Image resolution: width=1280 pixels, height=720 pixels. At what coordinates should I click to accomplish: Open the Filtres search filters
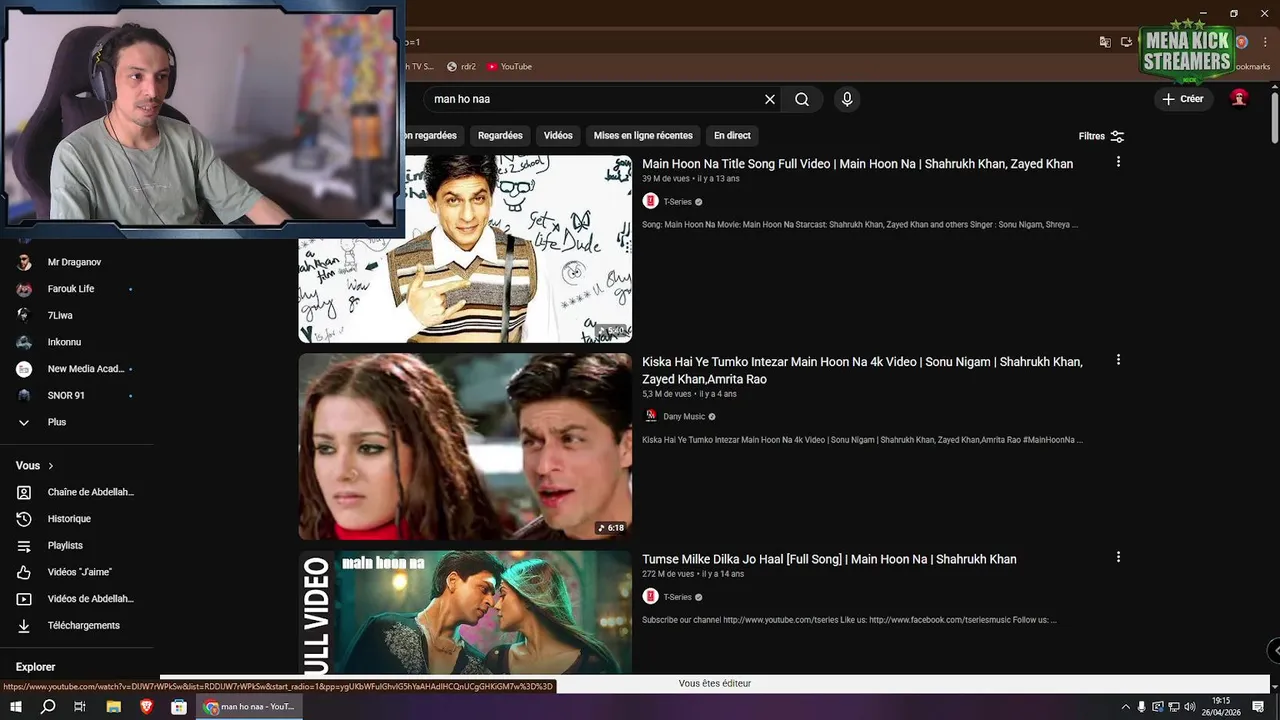(x=1101, y=136)
